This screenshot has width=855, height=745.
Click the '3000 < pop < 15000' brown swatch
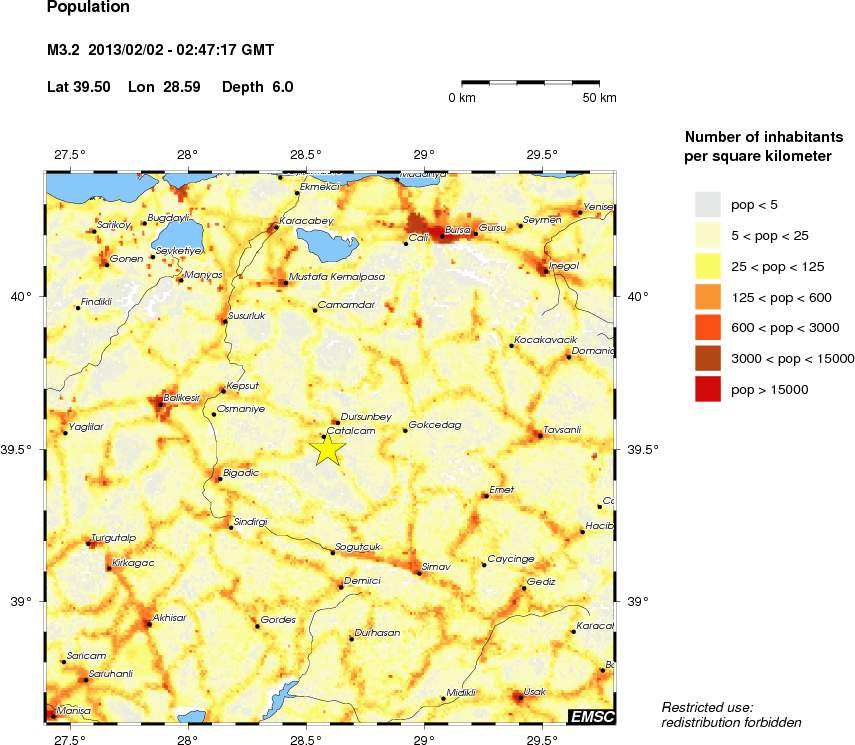point(708,358)
